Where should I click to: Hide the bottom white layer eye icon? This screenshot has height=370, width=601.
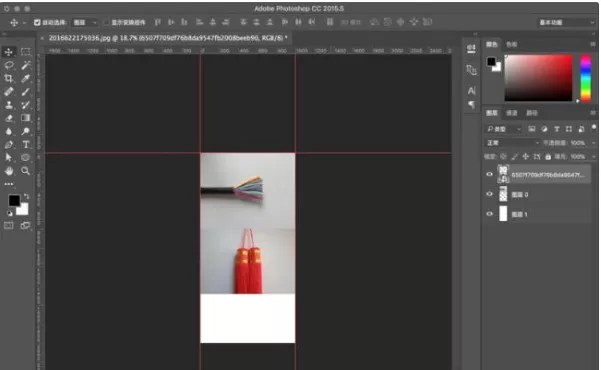[x=489, y=214]
